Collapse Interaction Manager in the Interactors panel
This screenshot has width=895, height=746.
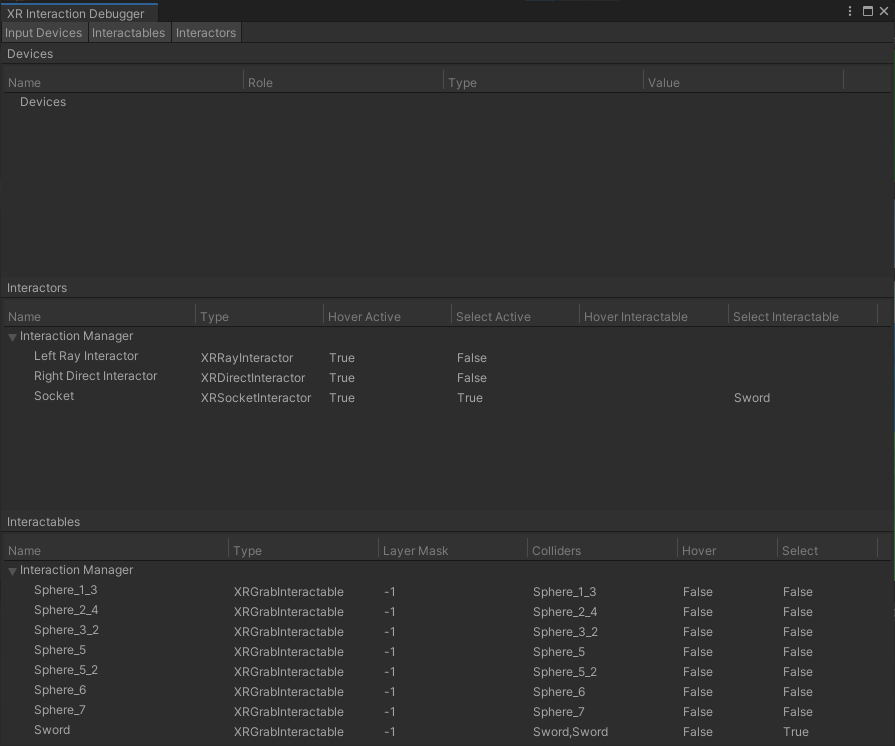pyautogui.click(x=13, y=337)
